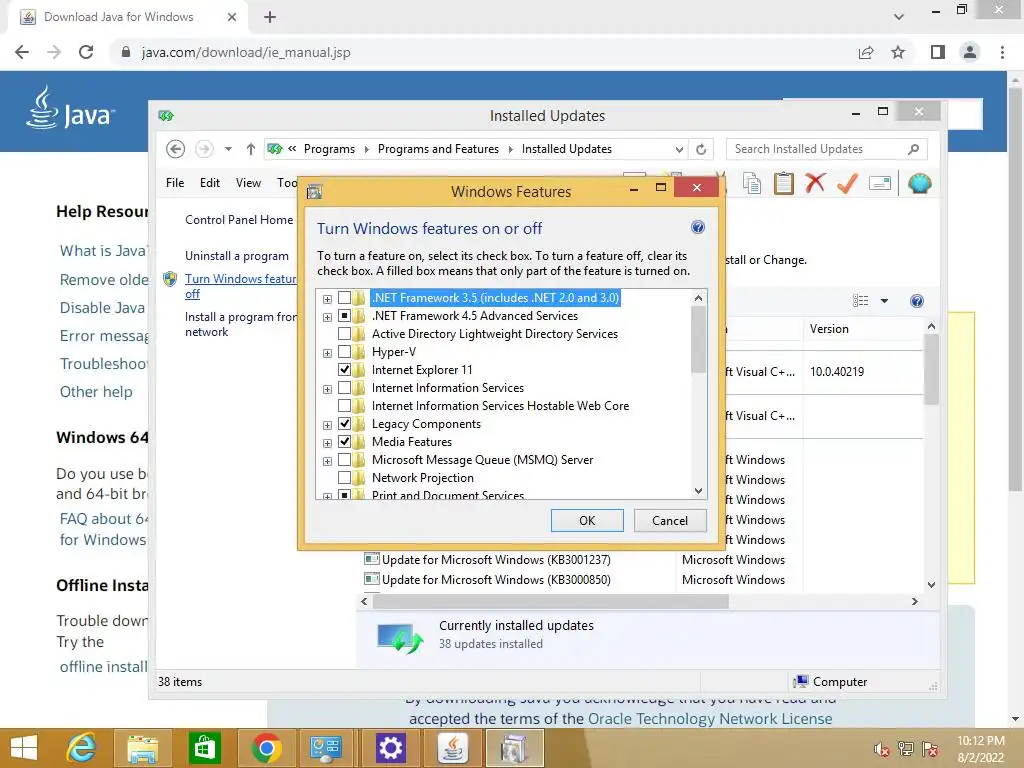
Task: Click the orange checkmark Properties toolbar icon
Action: [x=847, y=184]
